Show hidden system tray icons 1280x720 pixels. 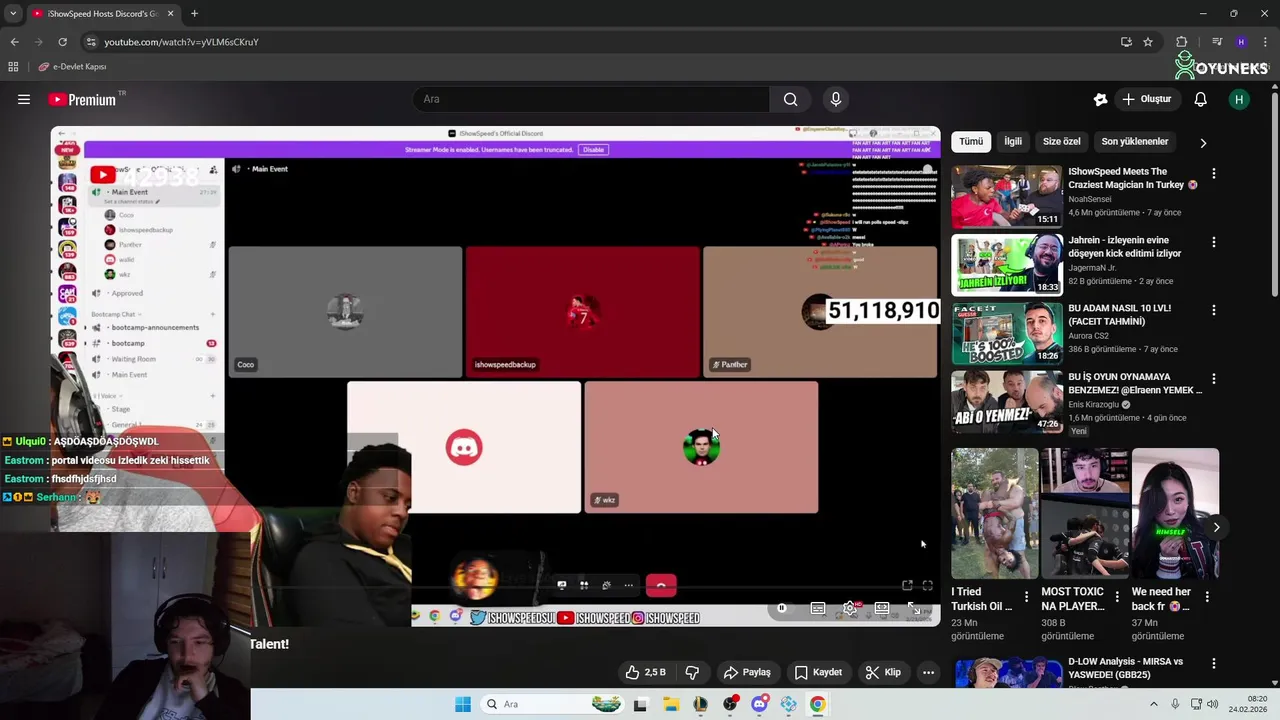1153,704
